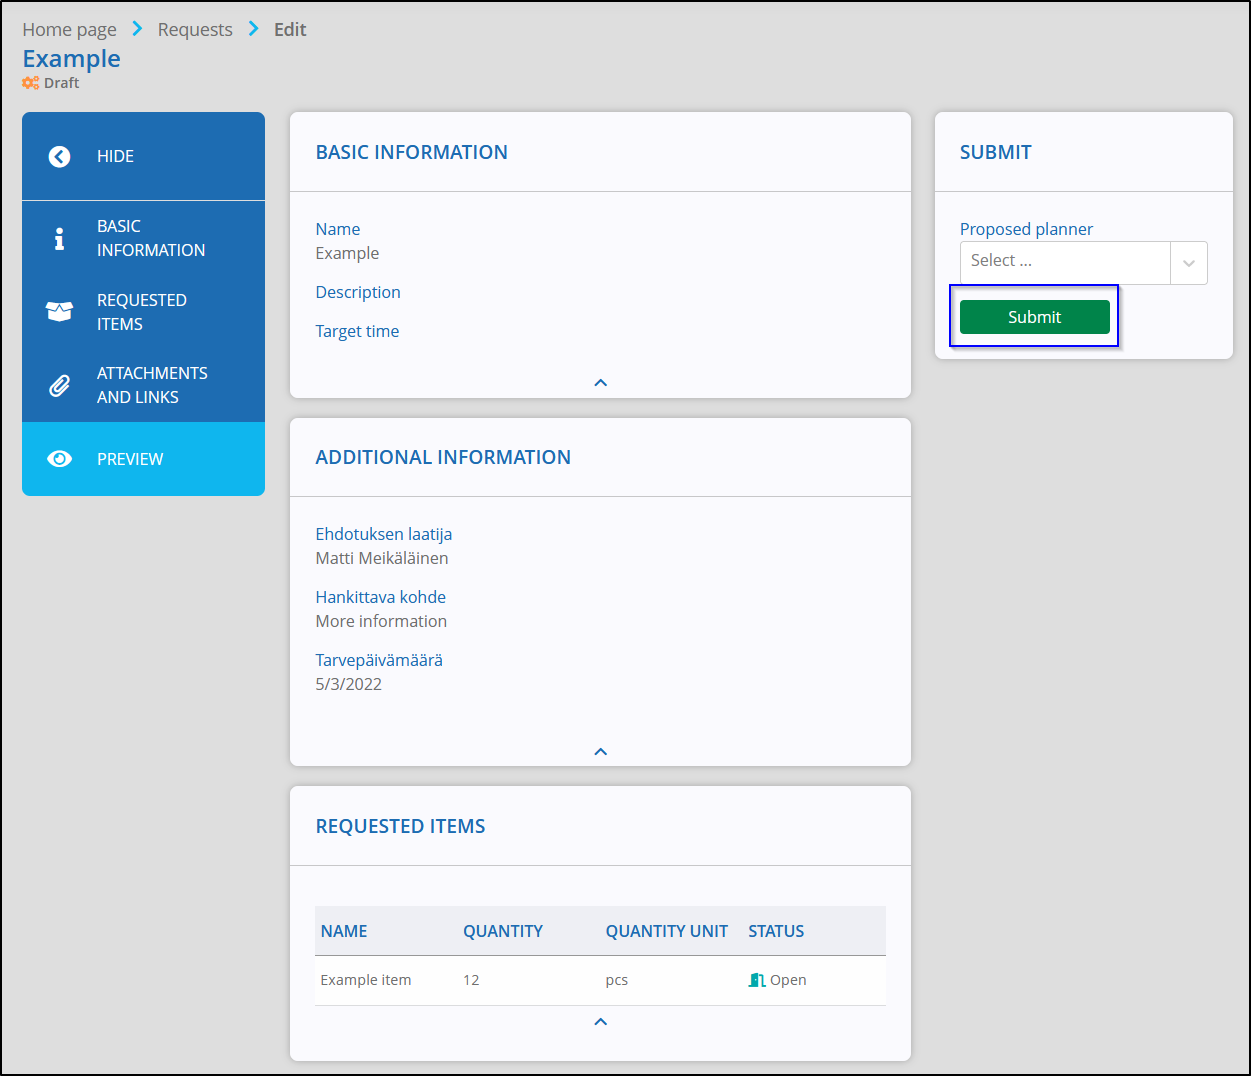Click the 'Hankittava kohde' label
Image resolution: width=1251 pixels, height=1076 pixels.
click(x=381, y=597)
